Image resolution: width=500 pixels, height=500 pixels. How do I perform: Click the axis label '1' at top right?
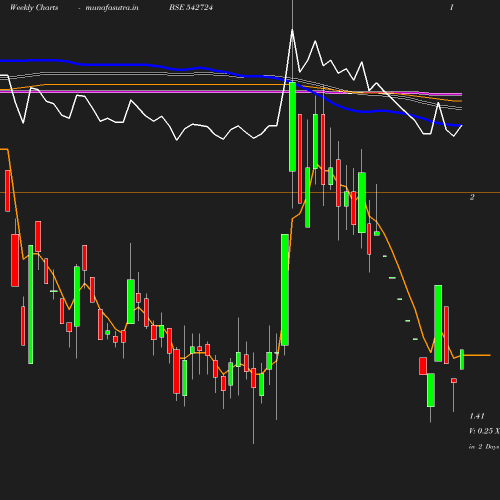tap(452, 7)
